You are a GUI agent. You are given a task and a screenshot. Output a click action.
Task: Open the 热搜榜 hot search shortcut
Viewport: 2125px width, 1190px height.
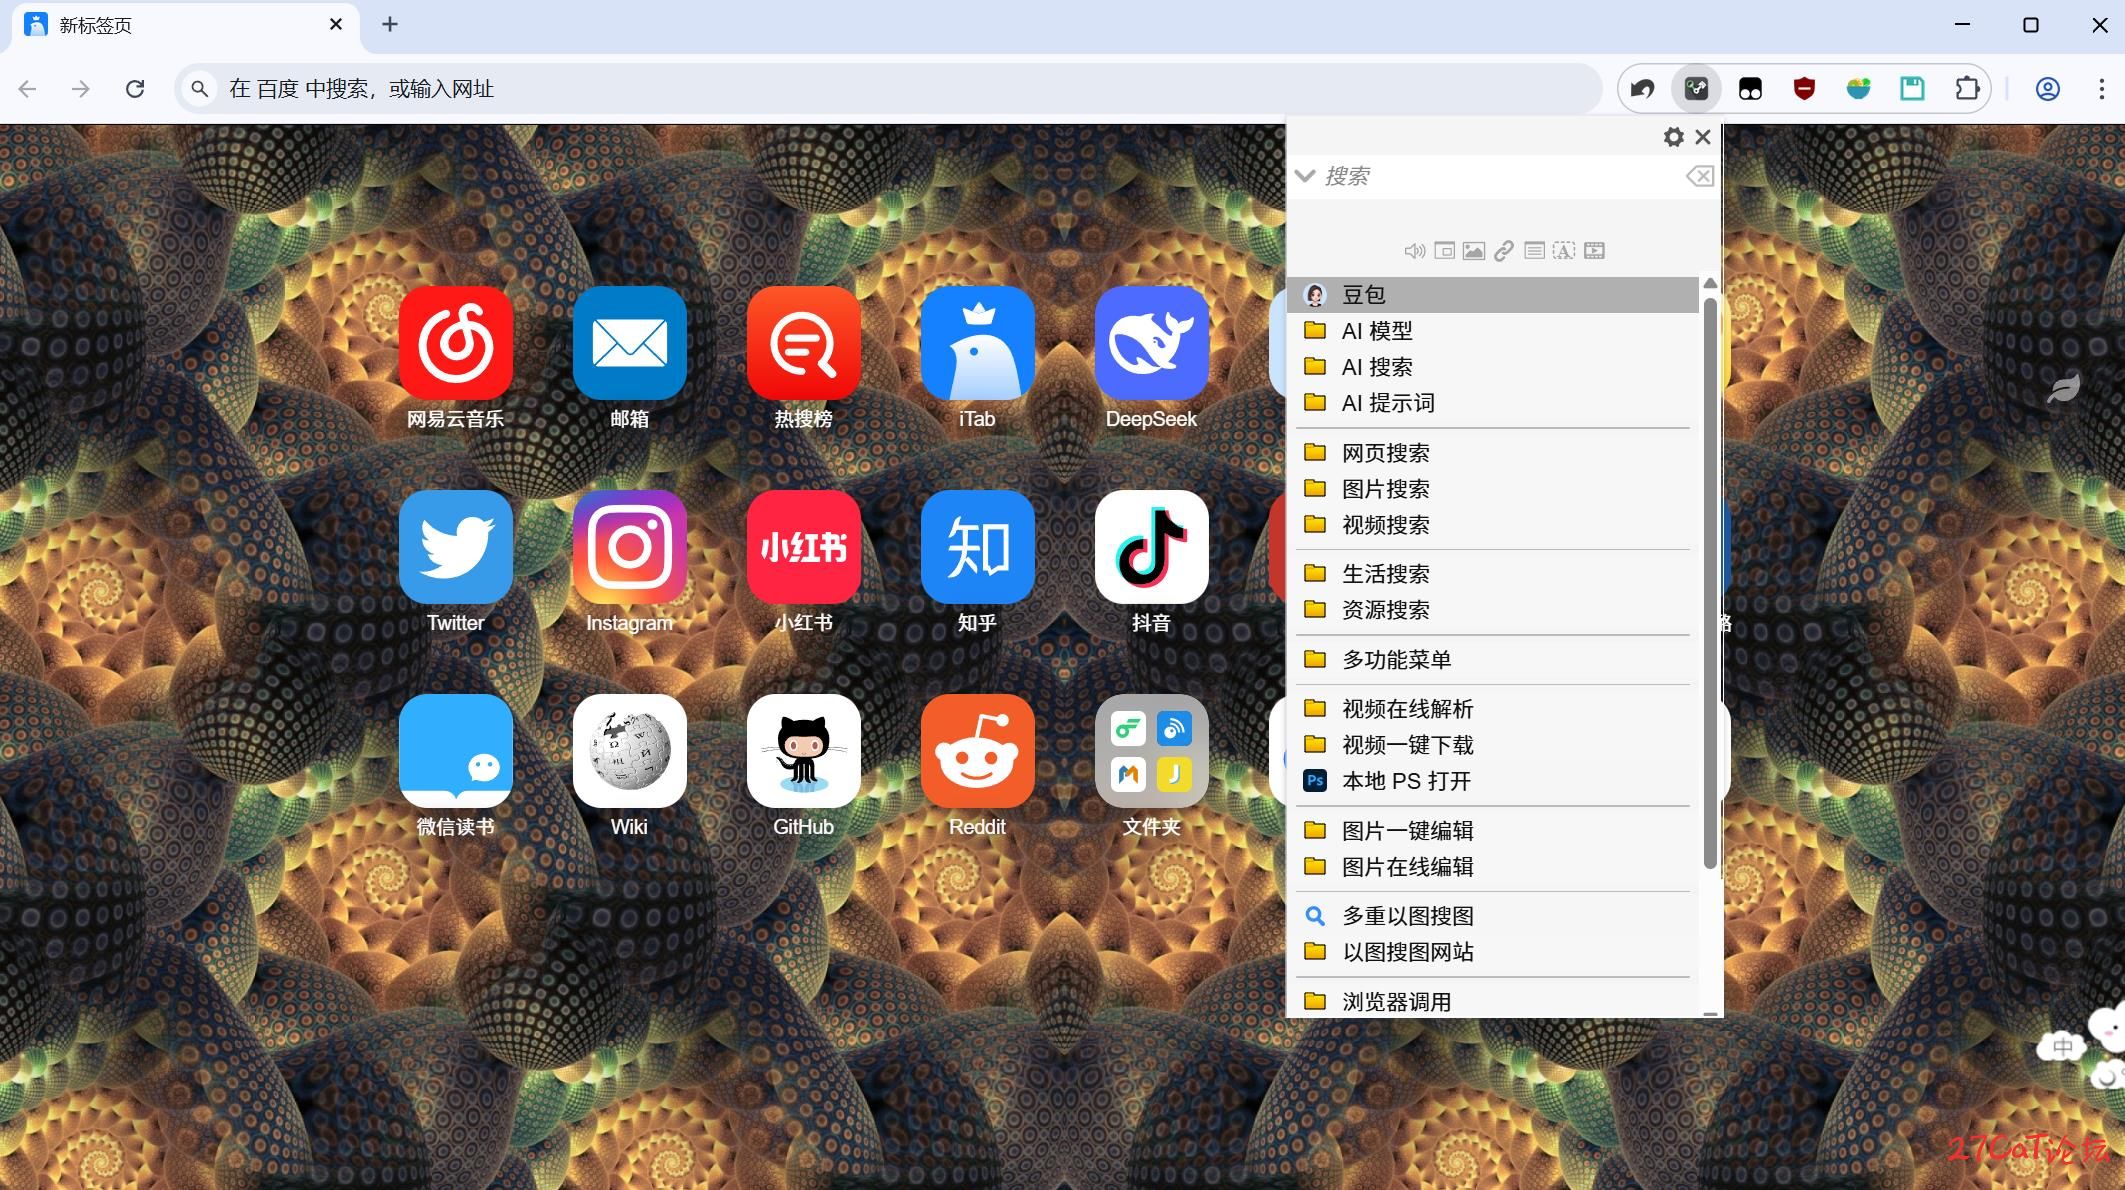pyautogui.click(x=803, y=343)
